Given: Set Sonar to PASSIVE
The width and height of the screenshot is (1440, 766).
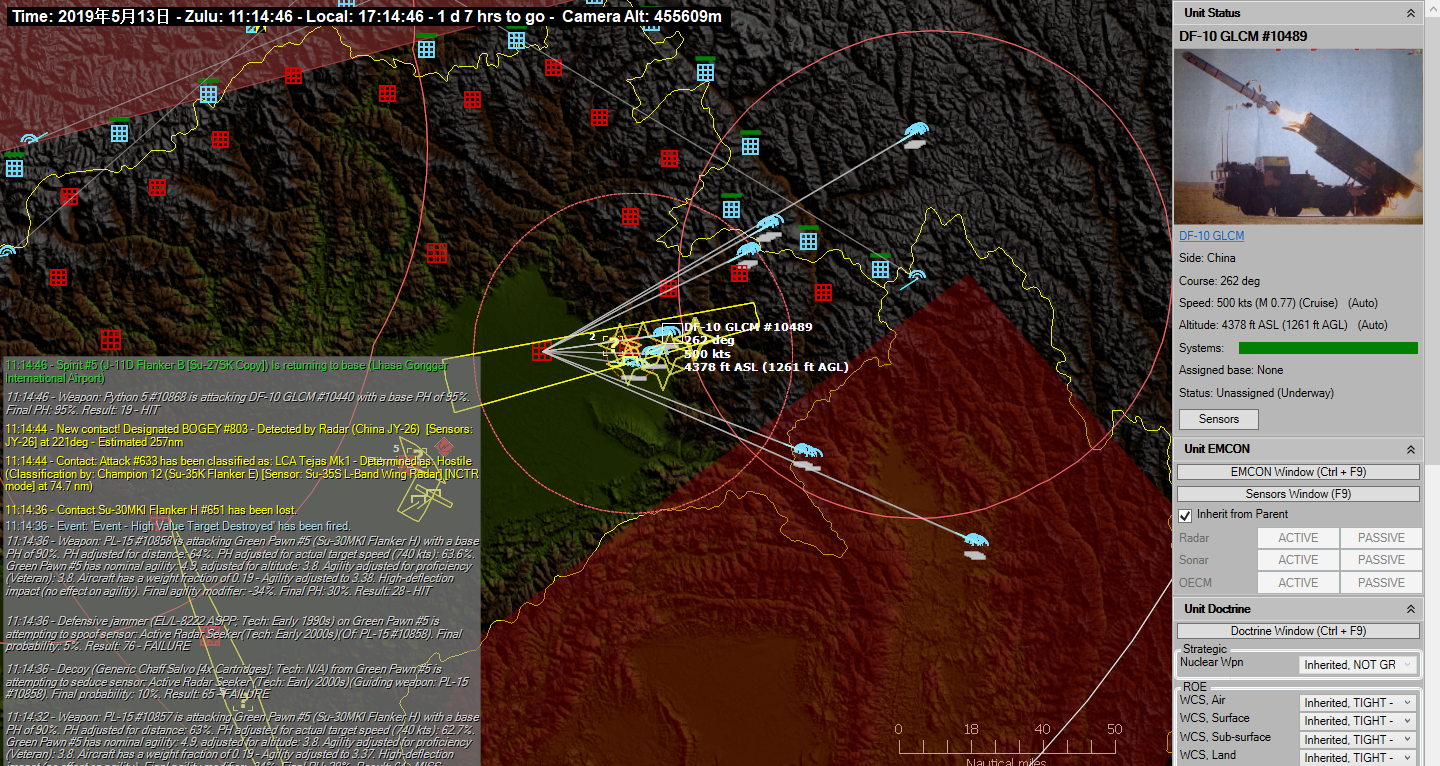Looking at the screenshot, I should coord(1381,560).
